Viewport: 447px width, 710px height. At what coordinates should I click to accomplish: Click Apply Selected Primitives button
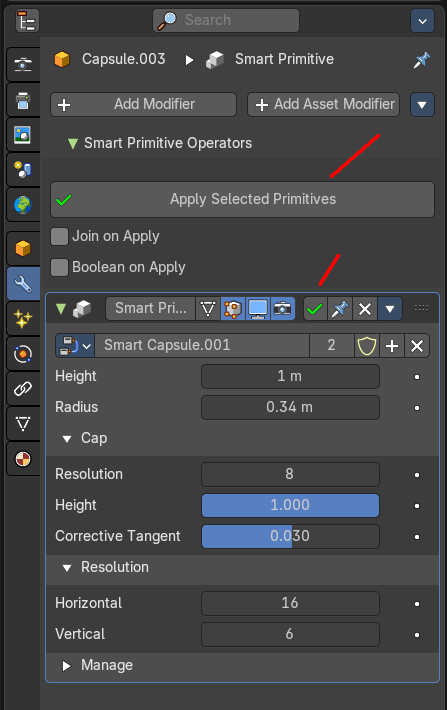point(242,199)
